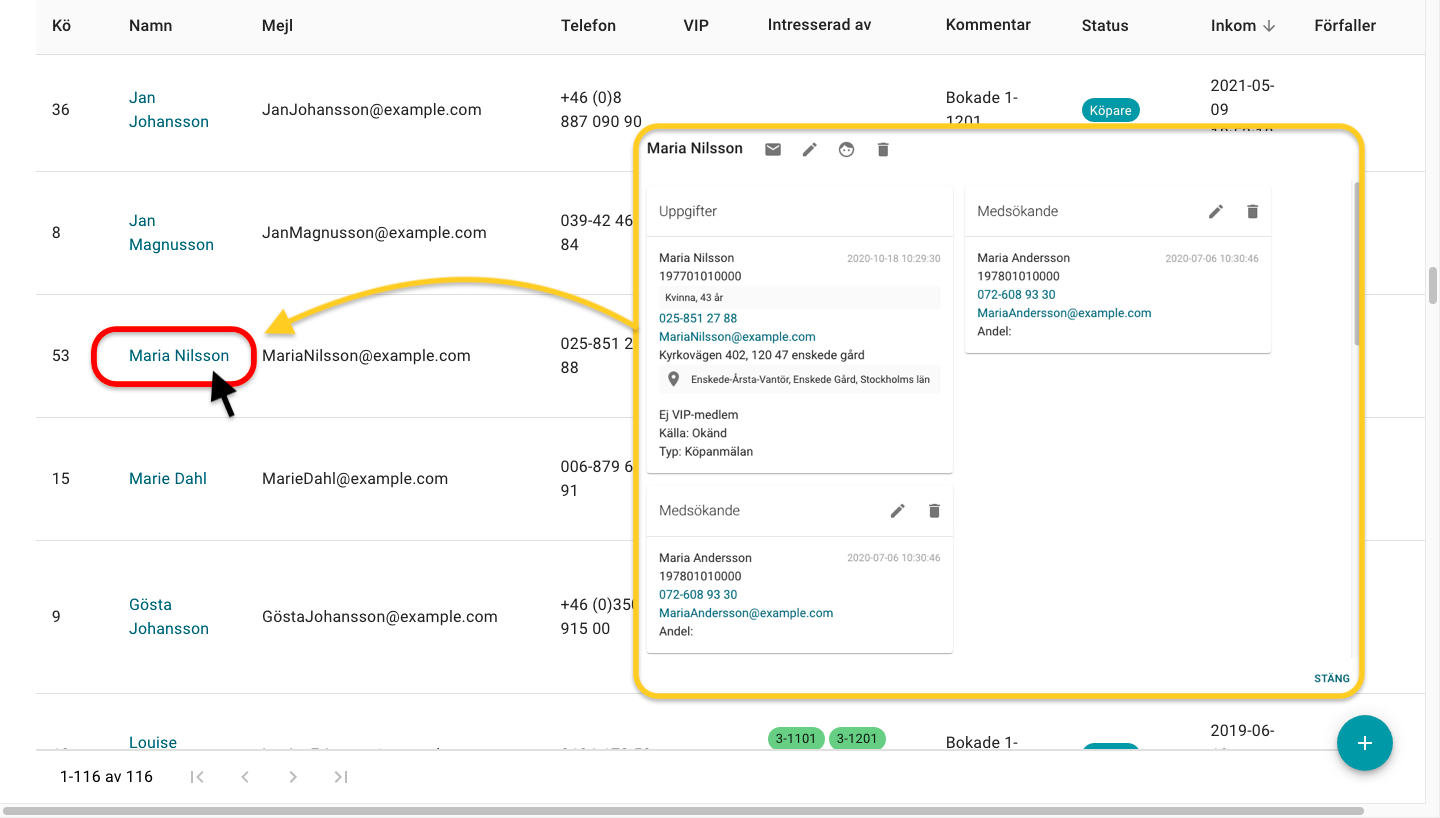Click the Köpare status chip for Jan Johansson
Image resolution: width=1440 pixels, height=818 pixels.
(x=1111, y=110)
